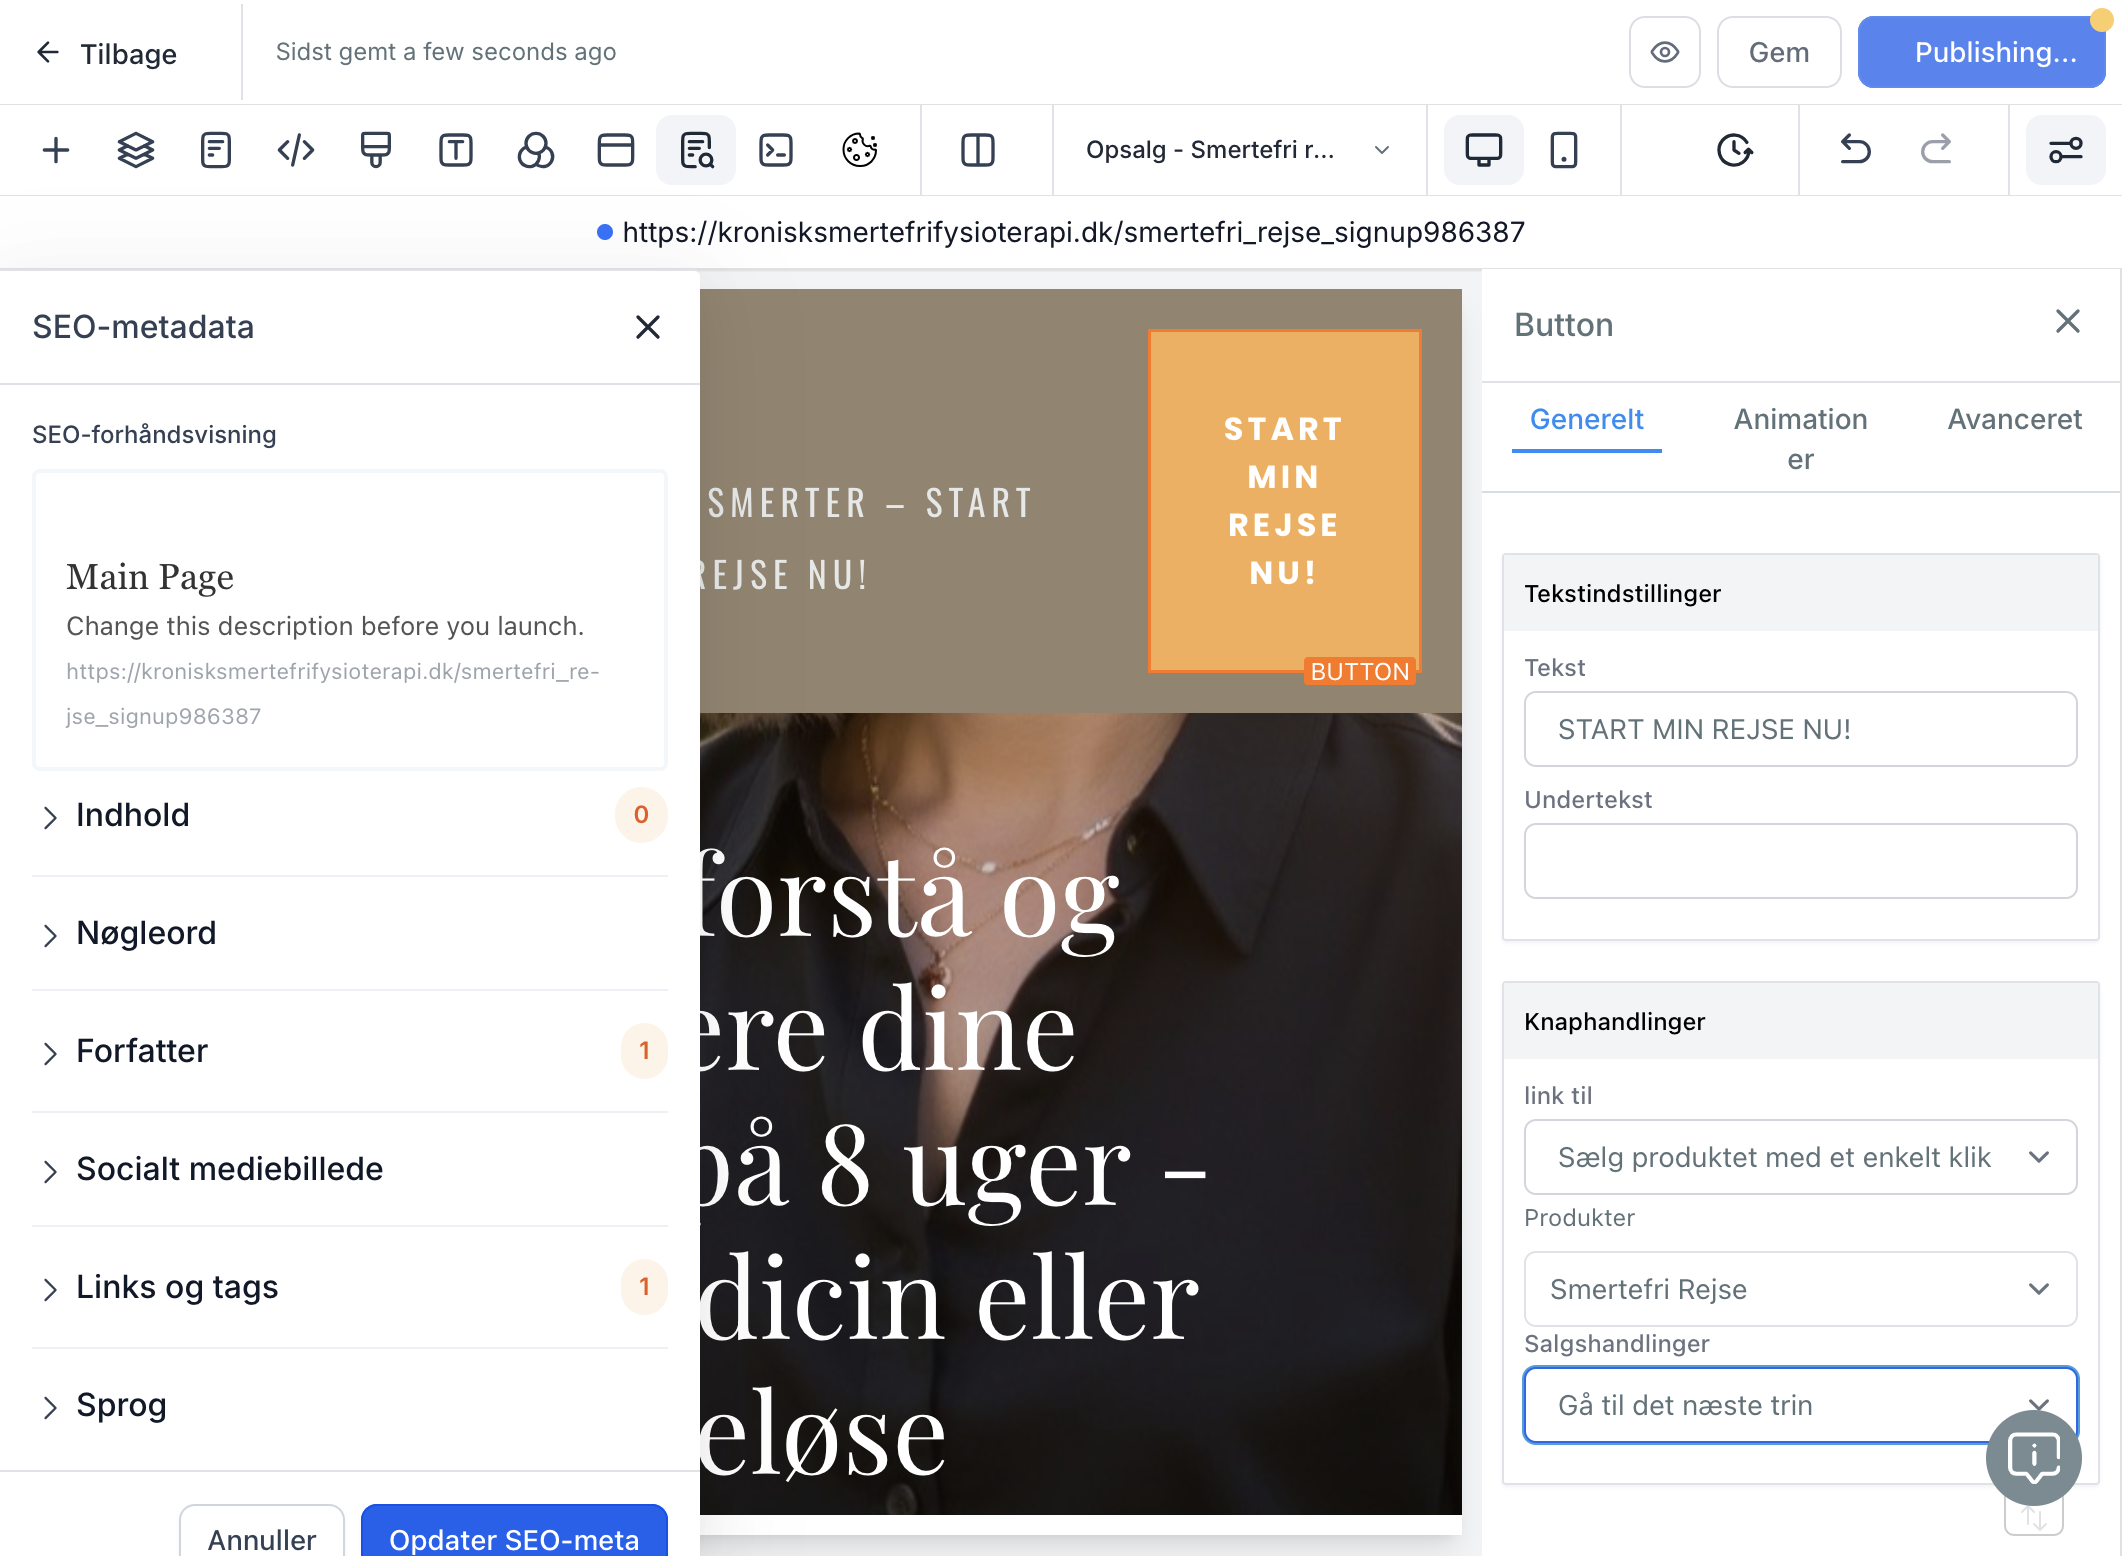Open the cookie consent icon
Viewport: 2122px width, 1556px height.
coord(860,150)
